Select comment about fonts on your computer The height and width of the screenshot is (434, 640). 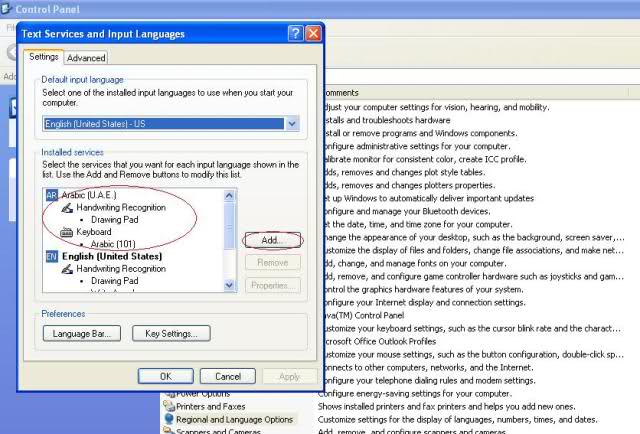[415, 263]
